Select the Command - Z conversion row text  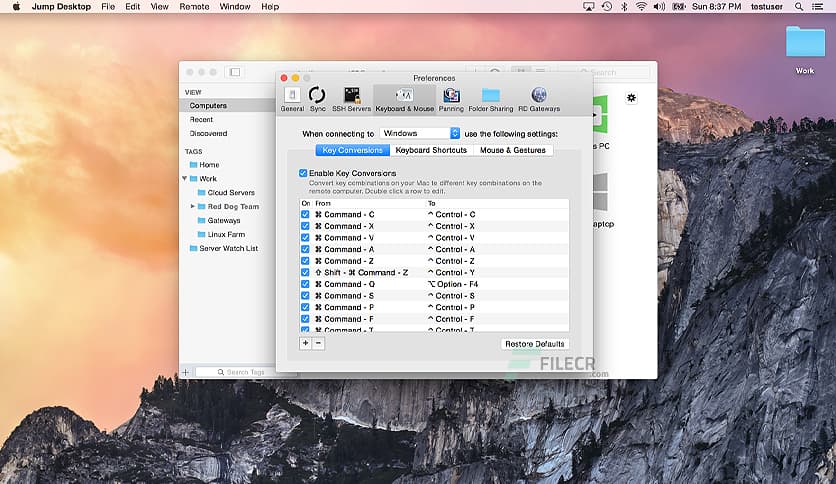344,261
